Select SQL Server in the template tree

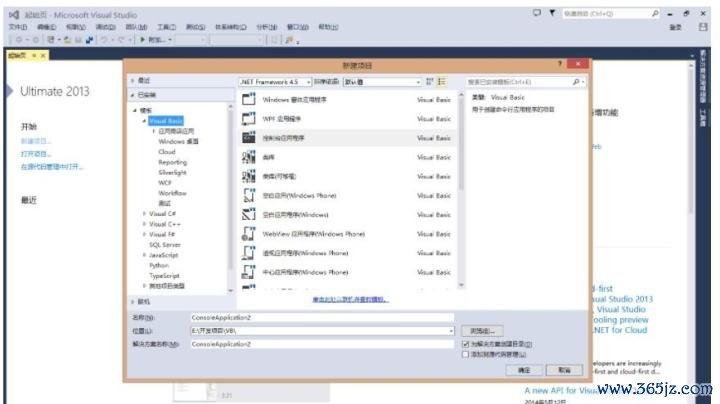(165, 245)
